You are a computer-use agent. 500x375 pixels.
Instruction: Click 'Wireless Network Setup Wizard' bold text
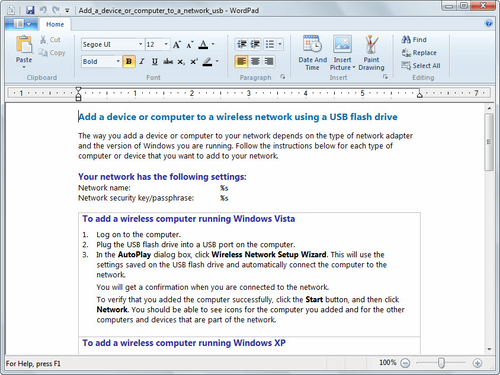(x=269, y=255)
